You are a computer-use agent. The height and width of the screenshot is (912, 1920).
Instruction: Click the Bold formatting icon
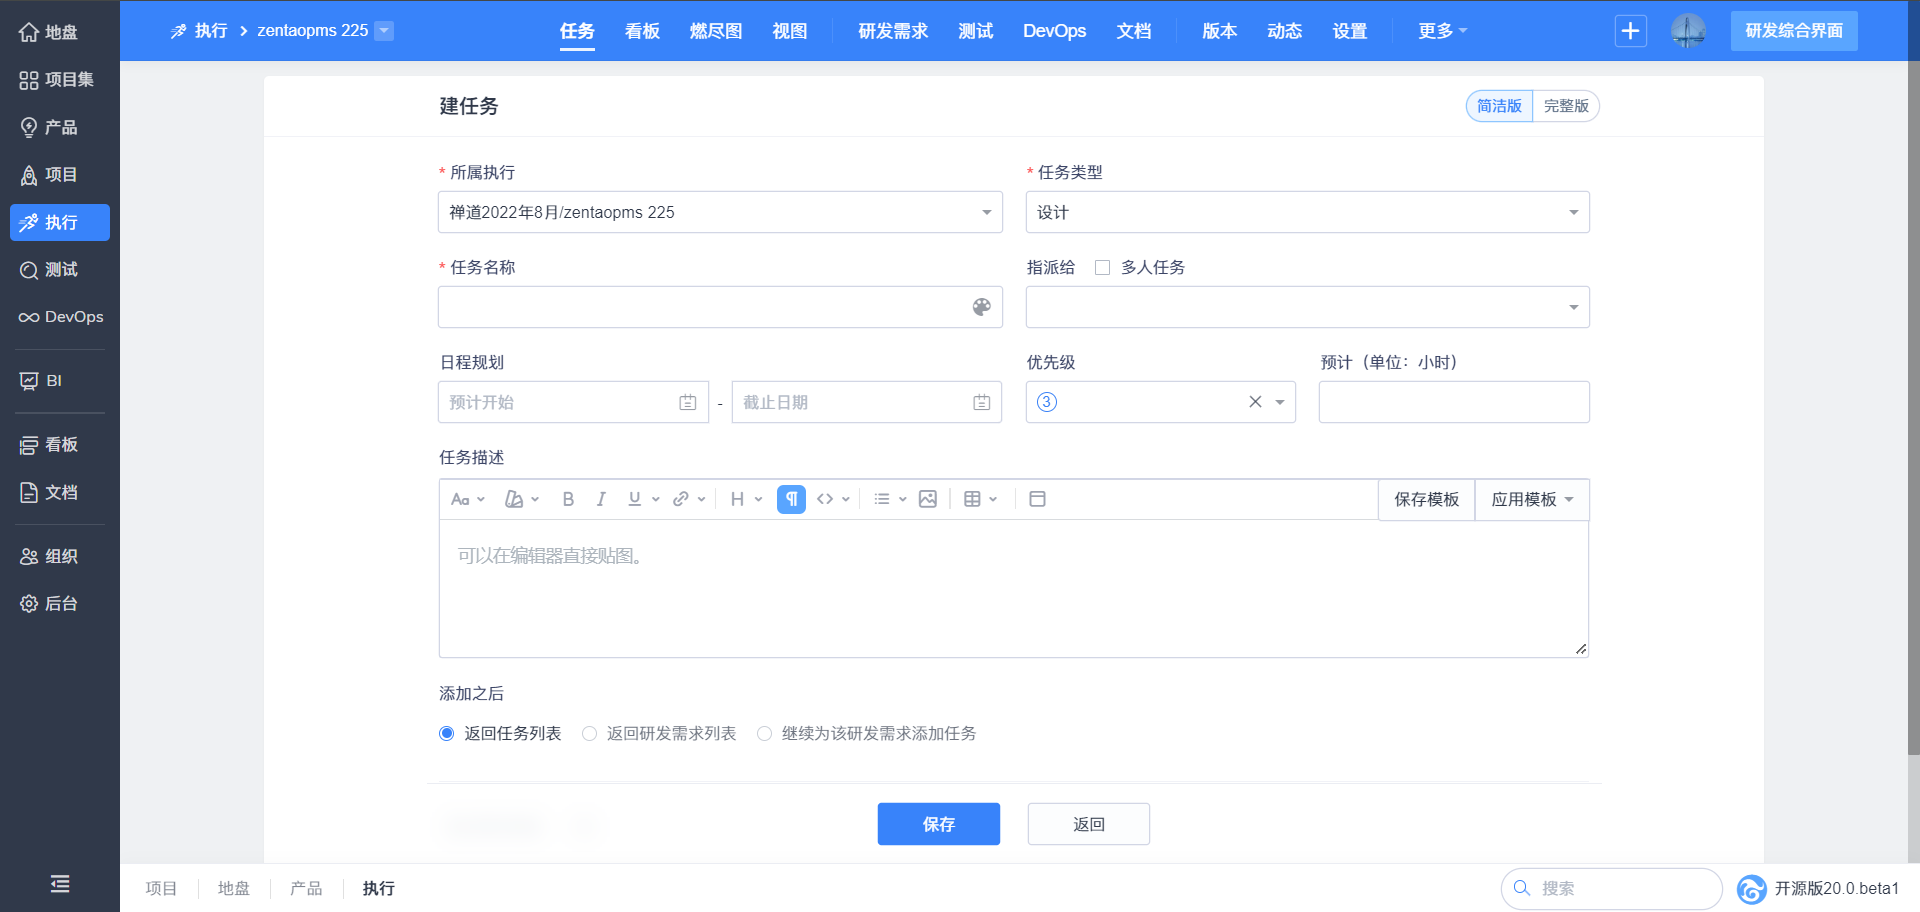[568, 499]
